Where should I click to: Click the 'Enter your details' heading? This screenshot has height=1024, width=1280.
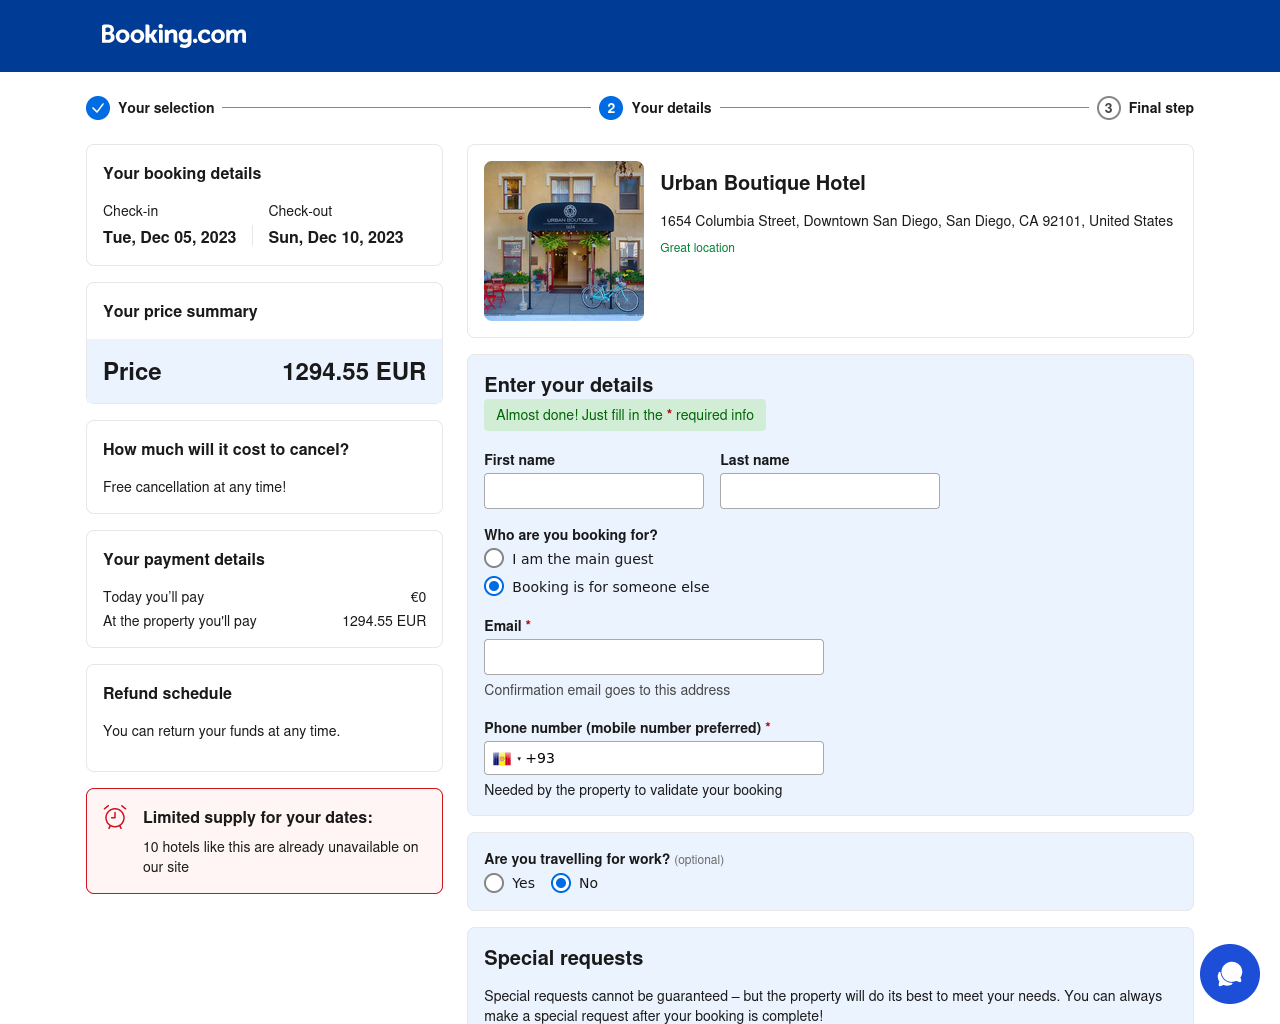tap(568, 385)
